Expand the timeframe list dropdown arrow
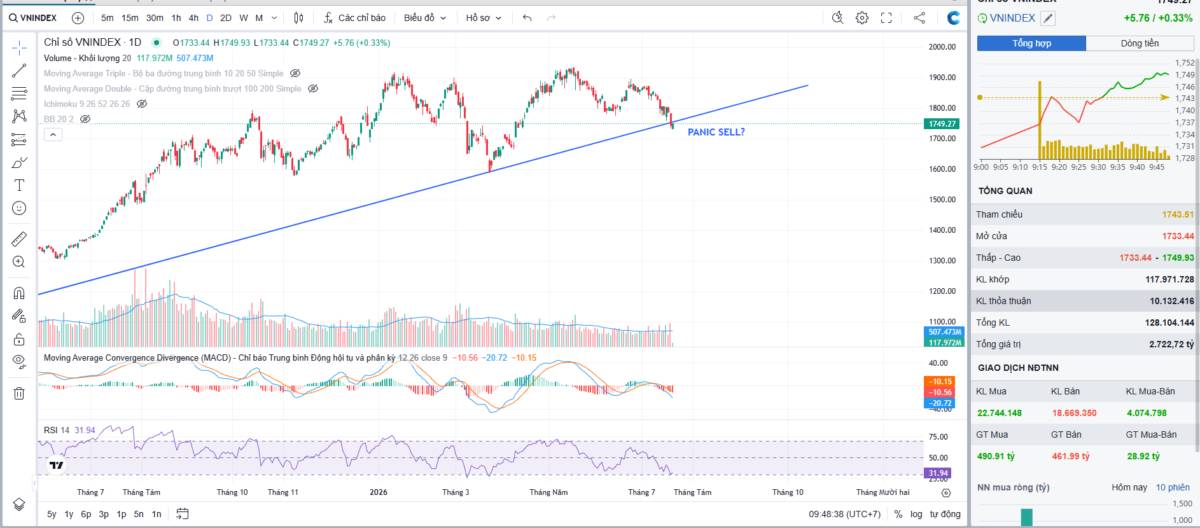This screenshot has width=1200, height=528. (274, 17)
